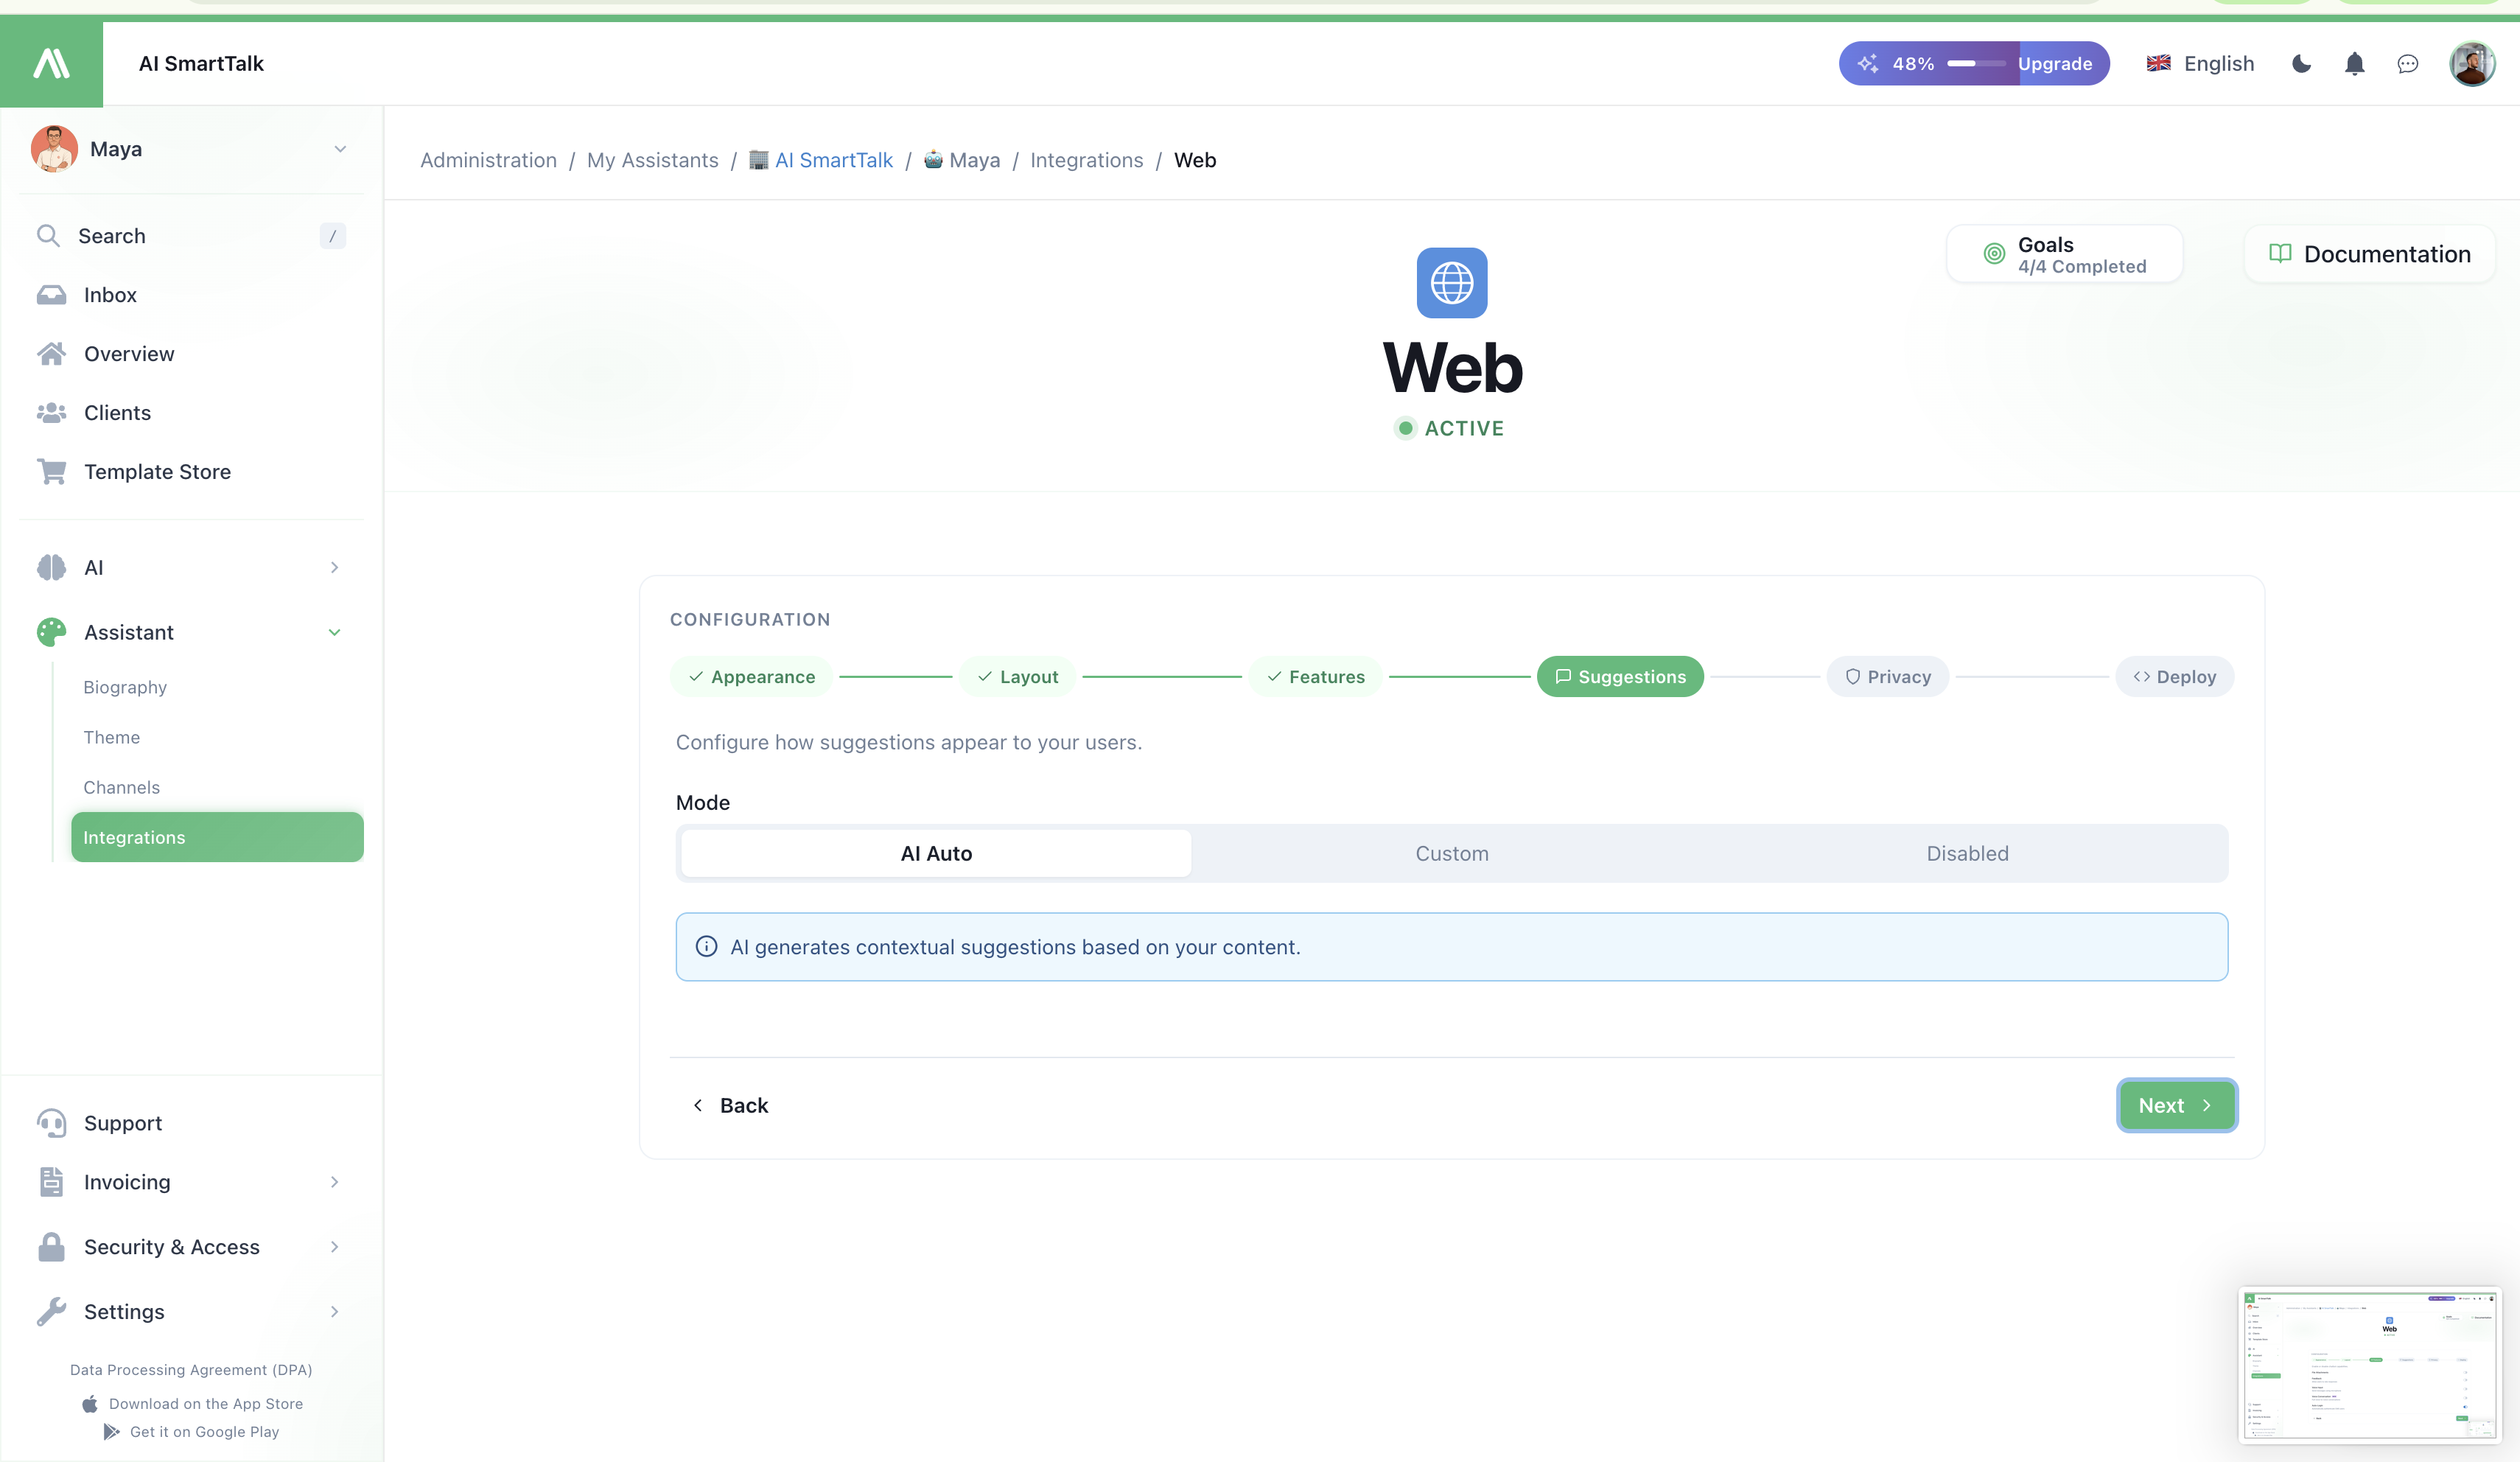The height and width of the screenshot is (1462, 2520).
Task: Open Maya breadcrumb
Action: tap(961, 160)
